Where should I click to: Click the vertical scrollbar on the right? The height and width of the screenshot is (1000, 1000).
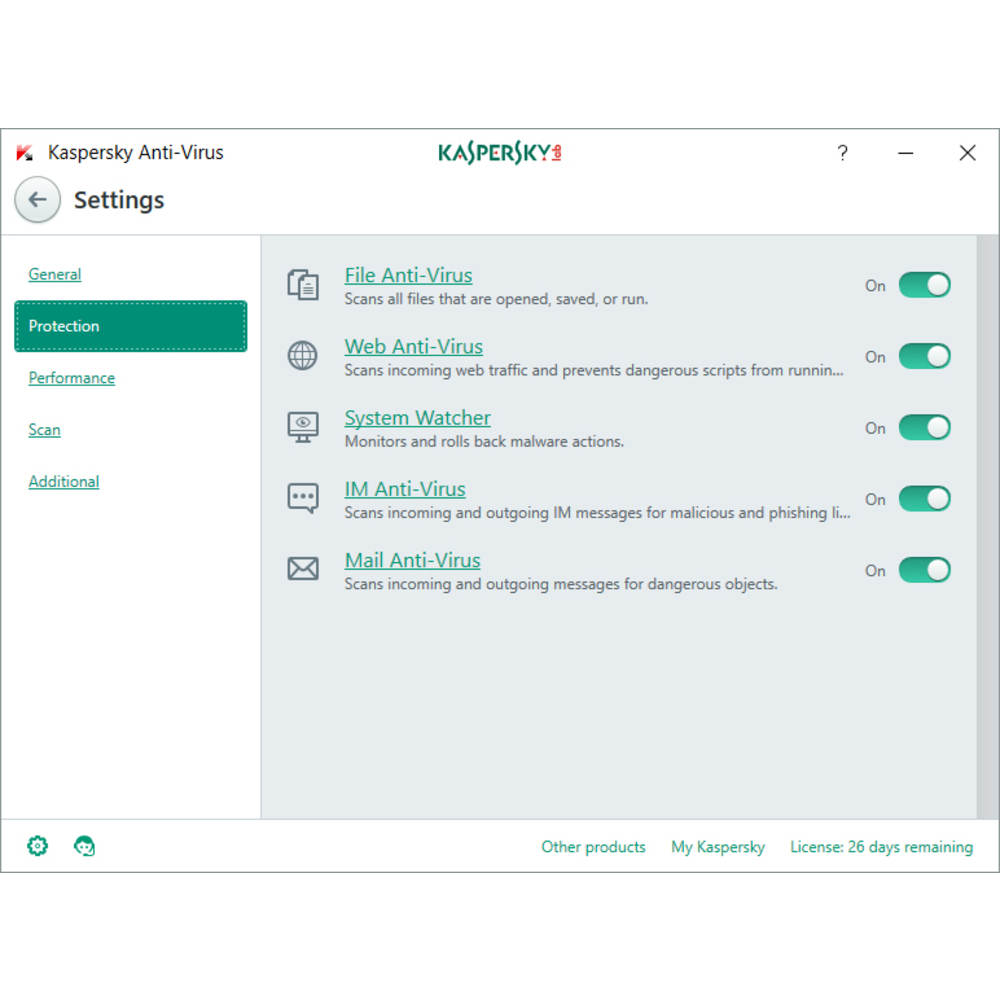click(x=987, y=527)
